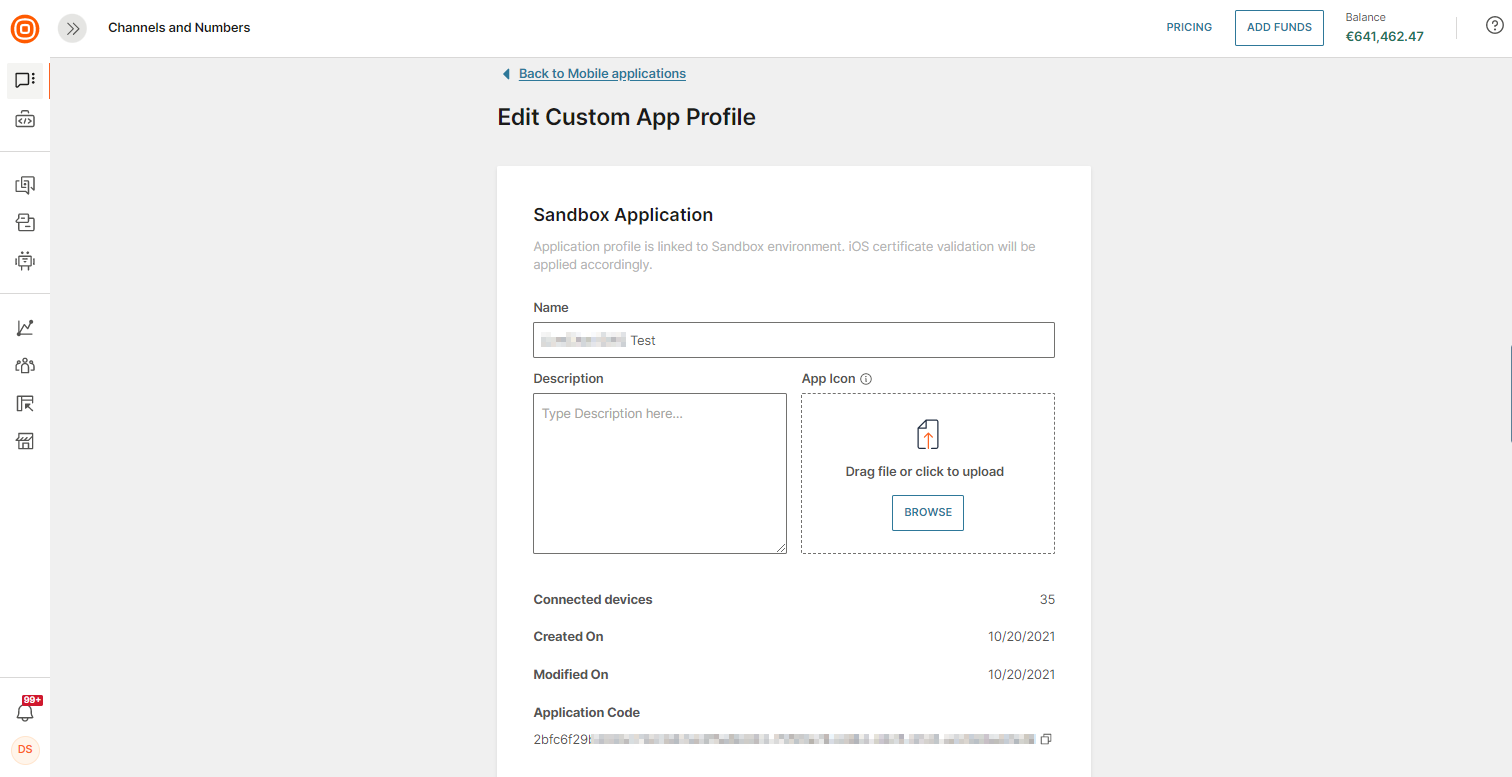
Task: Copy the application code
Action: pyautogui.click(x=1046, y=739)
